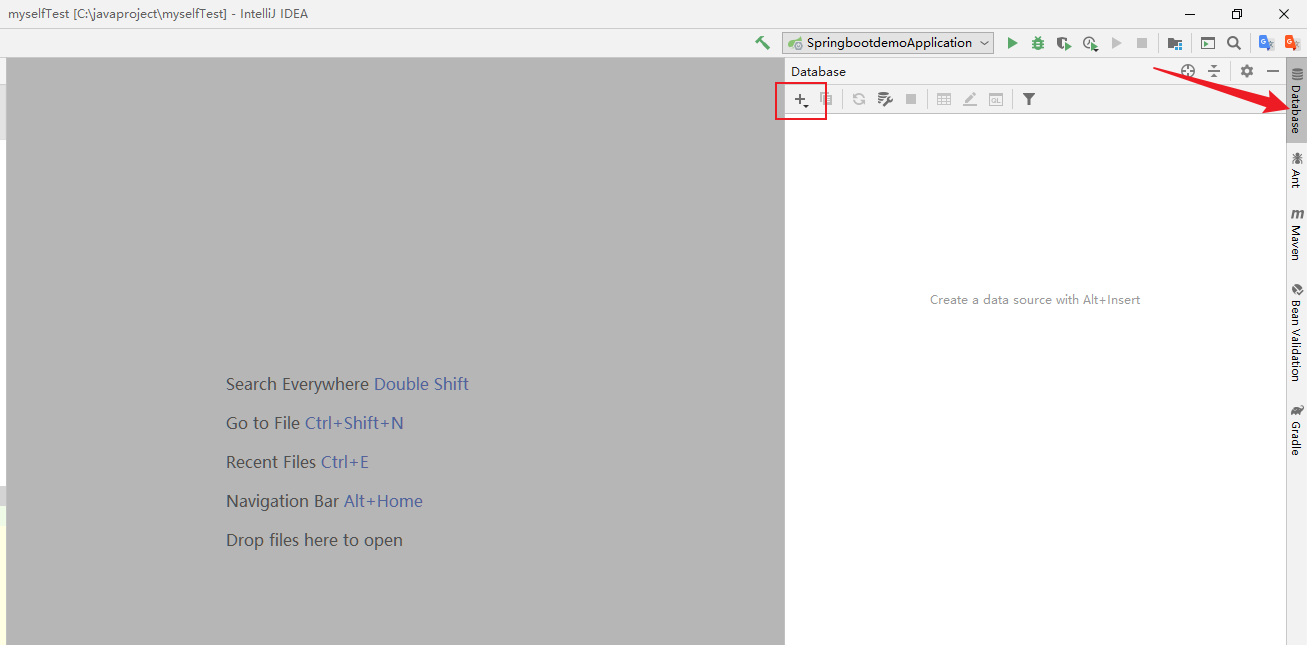The image size is (1307, 645).
Task: Click the window title "myselfTest - IntelliJ IDEA"
Action: coord(158,14)
